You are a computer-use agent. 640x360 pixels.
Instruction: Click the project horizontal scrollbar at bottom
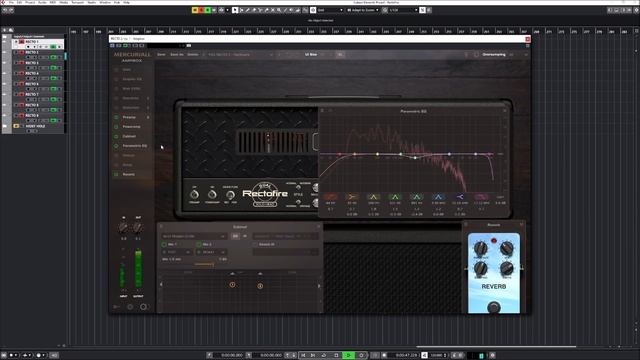click(496, 347)
